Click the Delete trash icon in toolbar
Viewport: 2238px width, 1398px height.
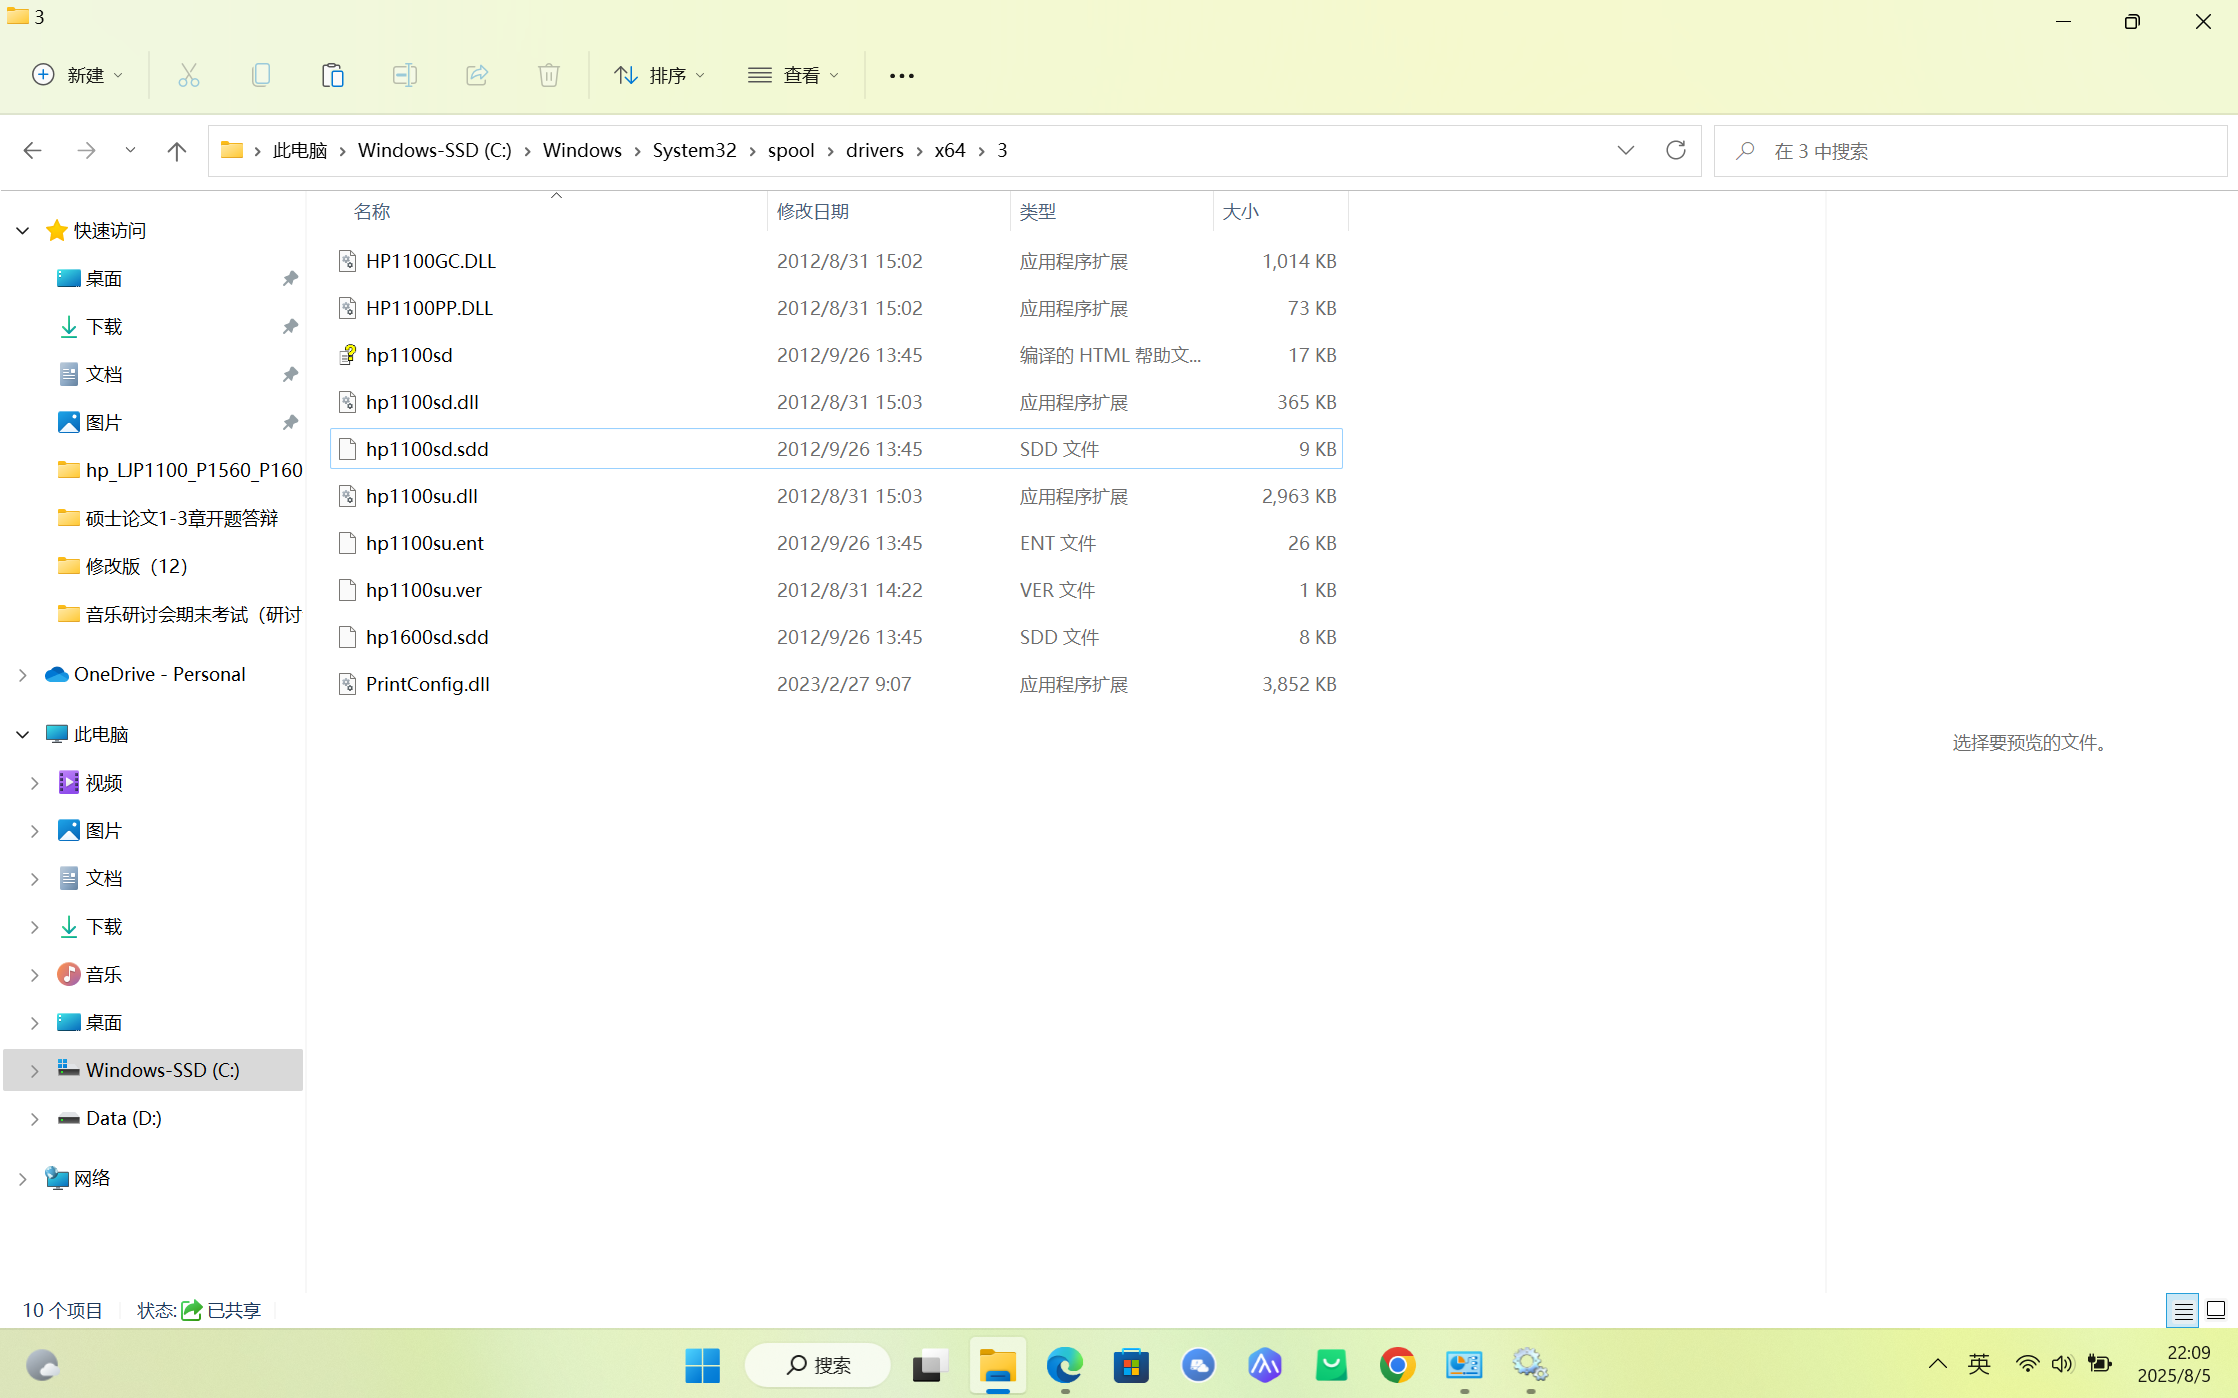click(548, 75)
